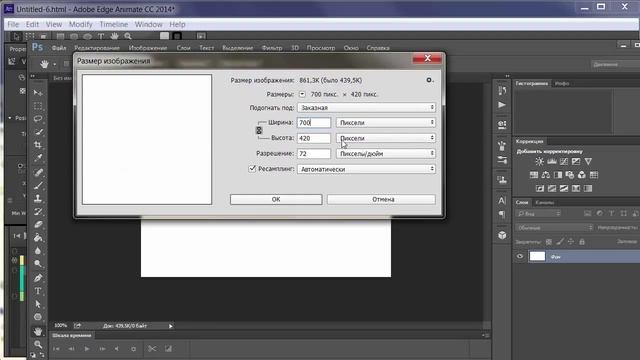Open dialog settings gear icon
Viewport: 640px width, 360px height.
click(429, 80)
